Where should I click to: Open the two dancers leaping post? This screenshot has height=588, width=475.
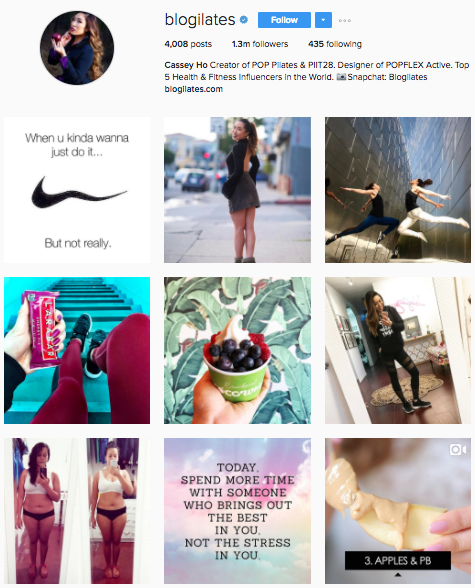[398, 190]
